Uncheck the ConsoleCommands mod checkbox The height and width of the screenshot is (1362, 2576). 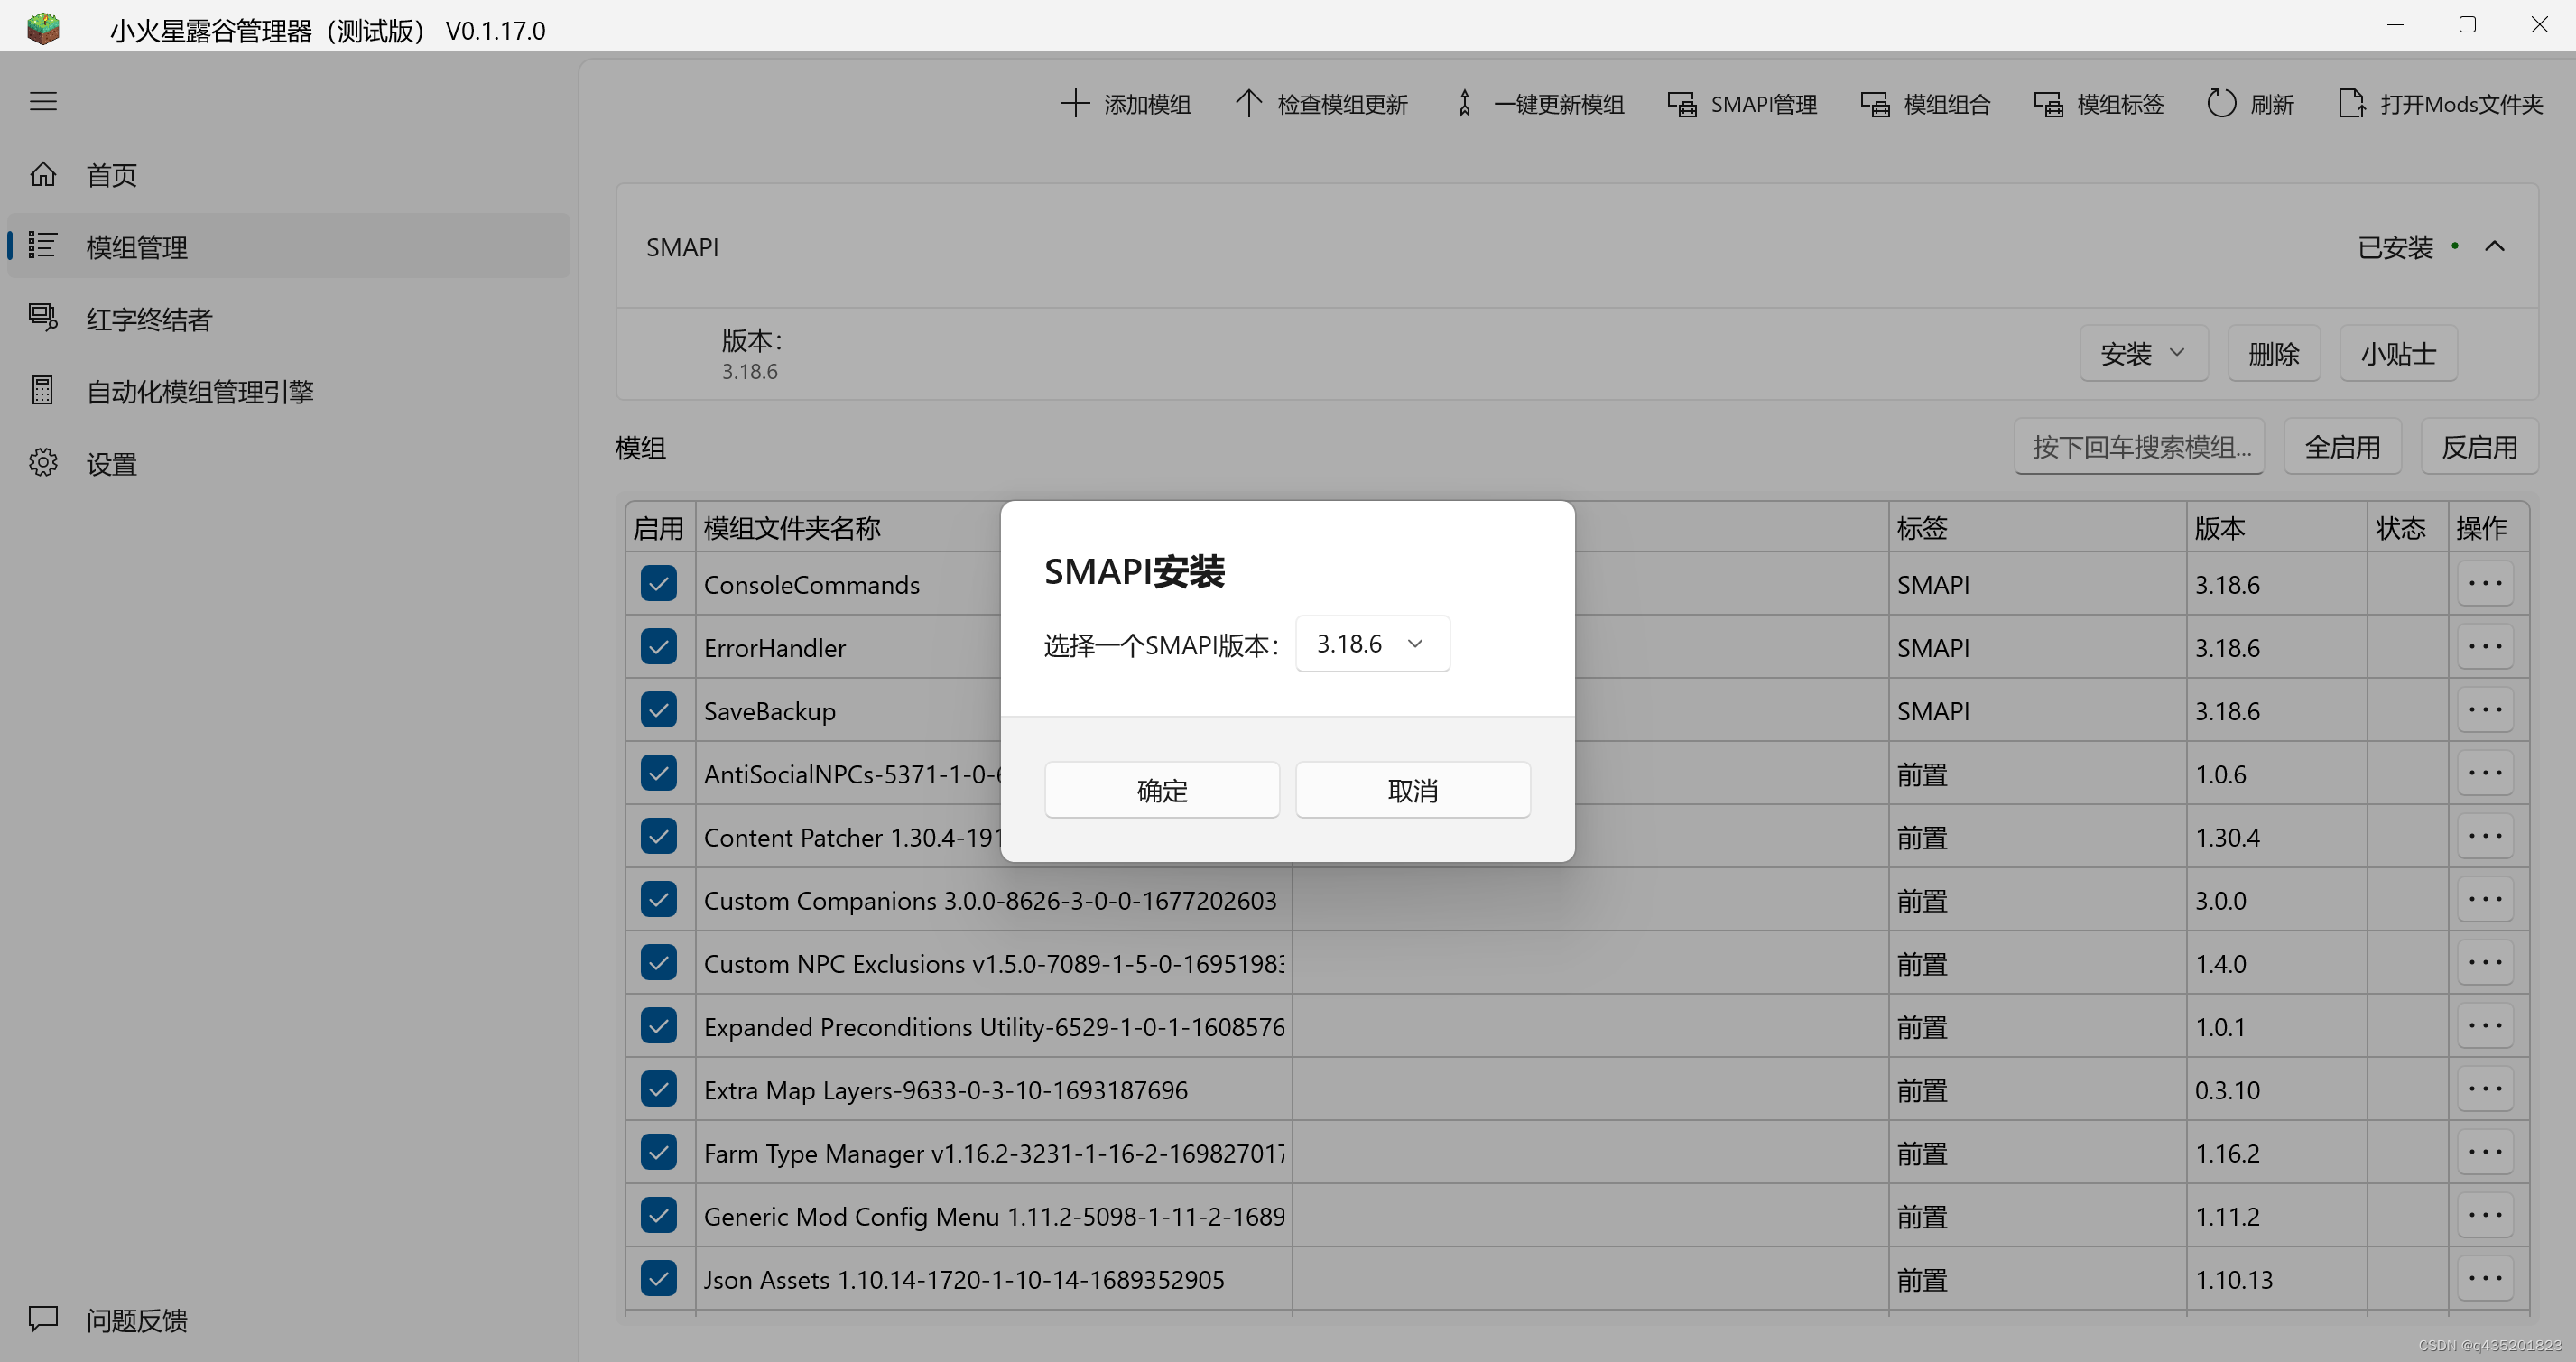pyautogui.click(x=659, y=584)
